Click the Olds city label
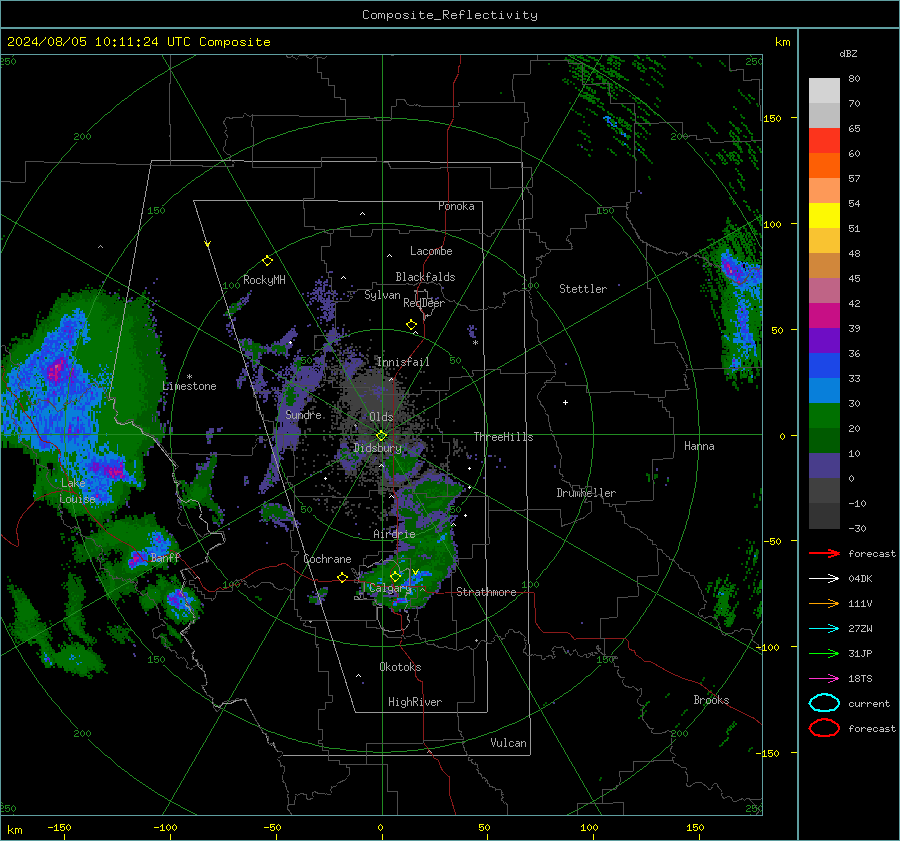The image size is (900, 841). (x=381, y=417)
